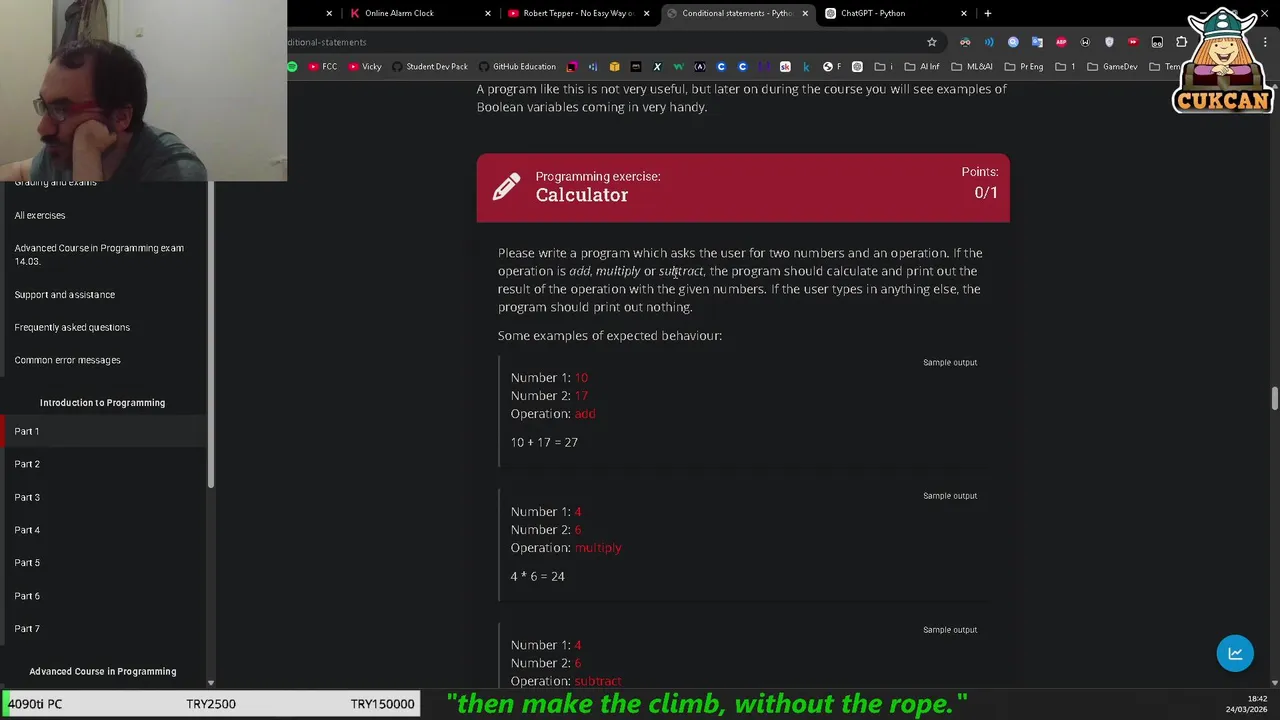Click the pencil icon in Calculator header
The width and height of the screenshot is (1280, 720).
point(506,187)
